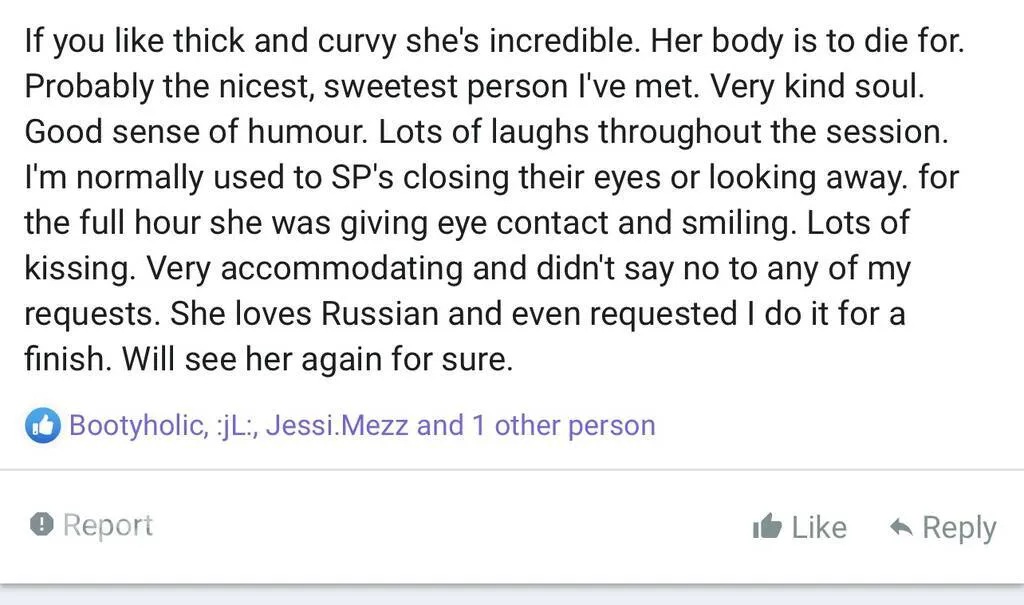Click the sentence 'Will see her again for sure.'
Image resolution: width=1024 pixels, height=605 pixels.
coord(317,358)
